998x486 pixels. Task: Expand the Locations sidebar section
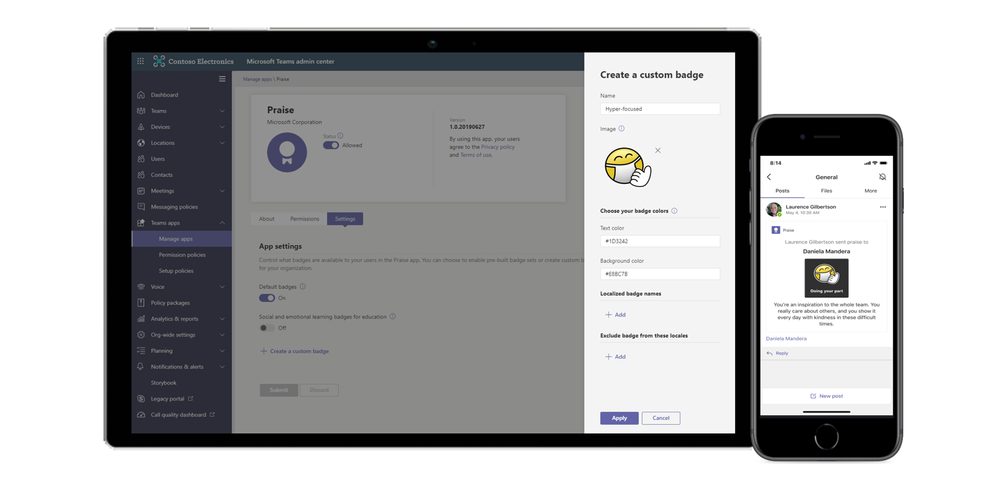[x=222, y=143]
